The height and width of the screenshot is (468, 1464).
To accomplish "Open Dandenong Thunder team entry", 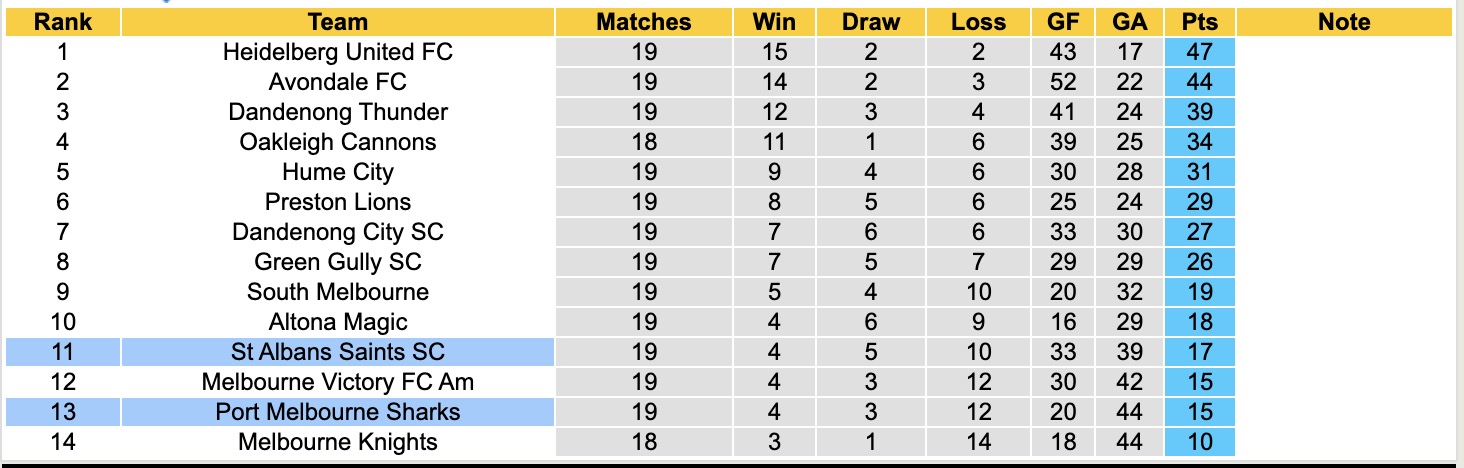I will point(338,112).
